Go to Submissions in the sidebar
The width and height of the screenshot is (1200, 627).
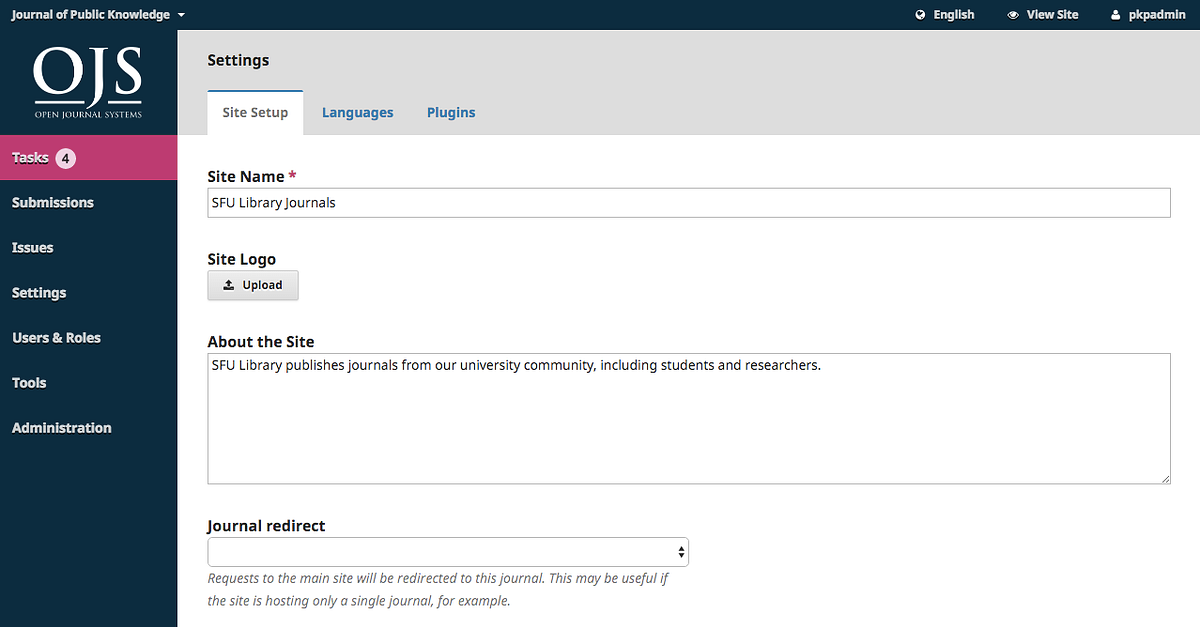53,203
